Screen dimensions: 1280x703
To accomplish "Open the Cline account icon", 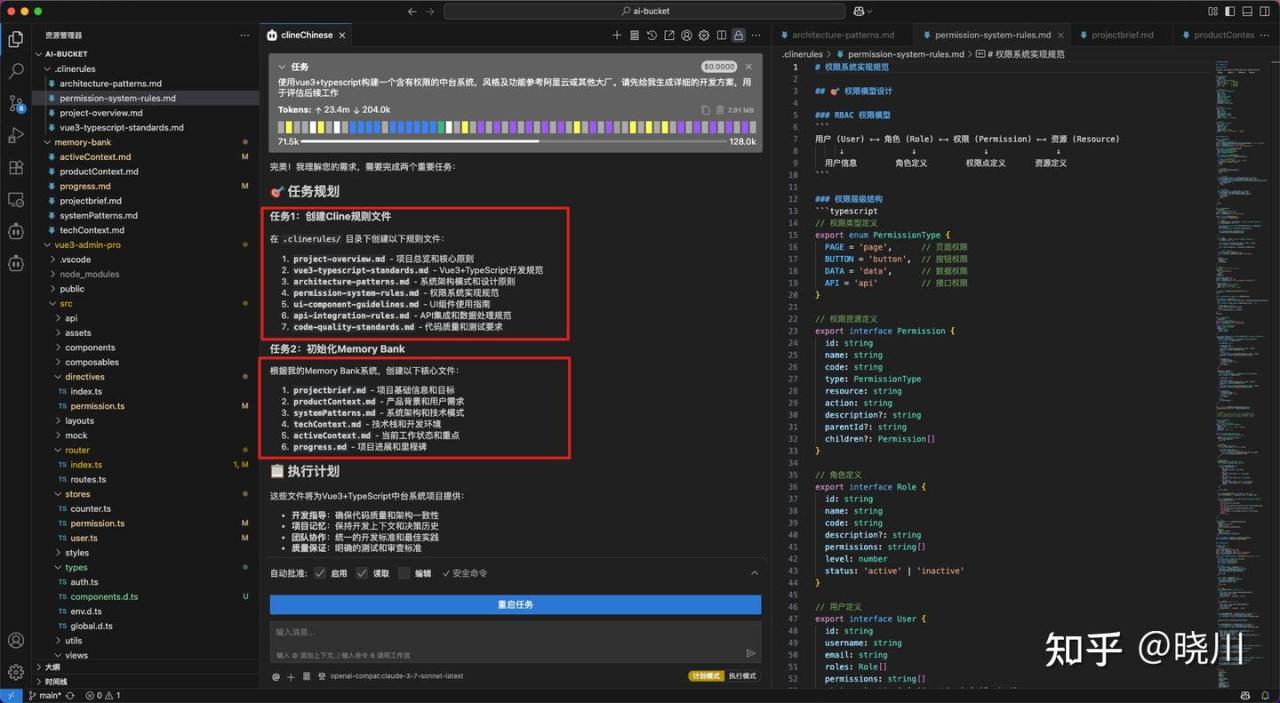I will (x=687, y=35).
